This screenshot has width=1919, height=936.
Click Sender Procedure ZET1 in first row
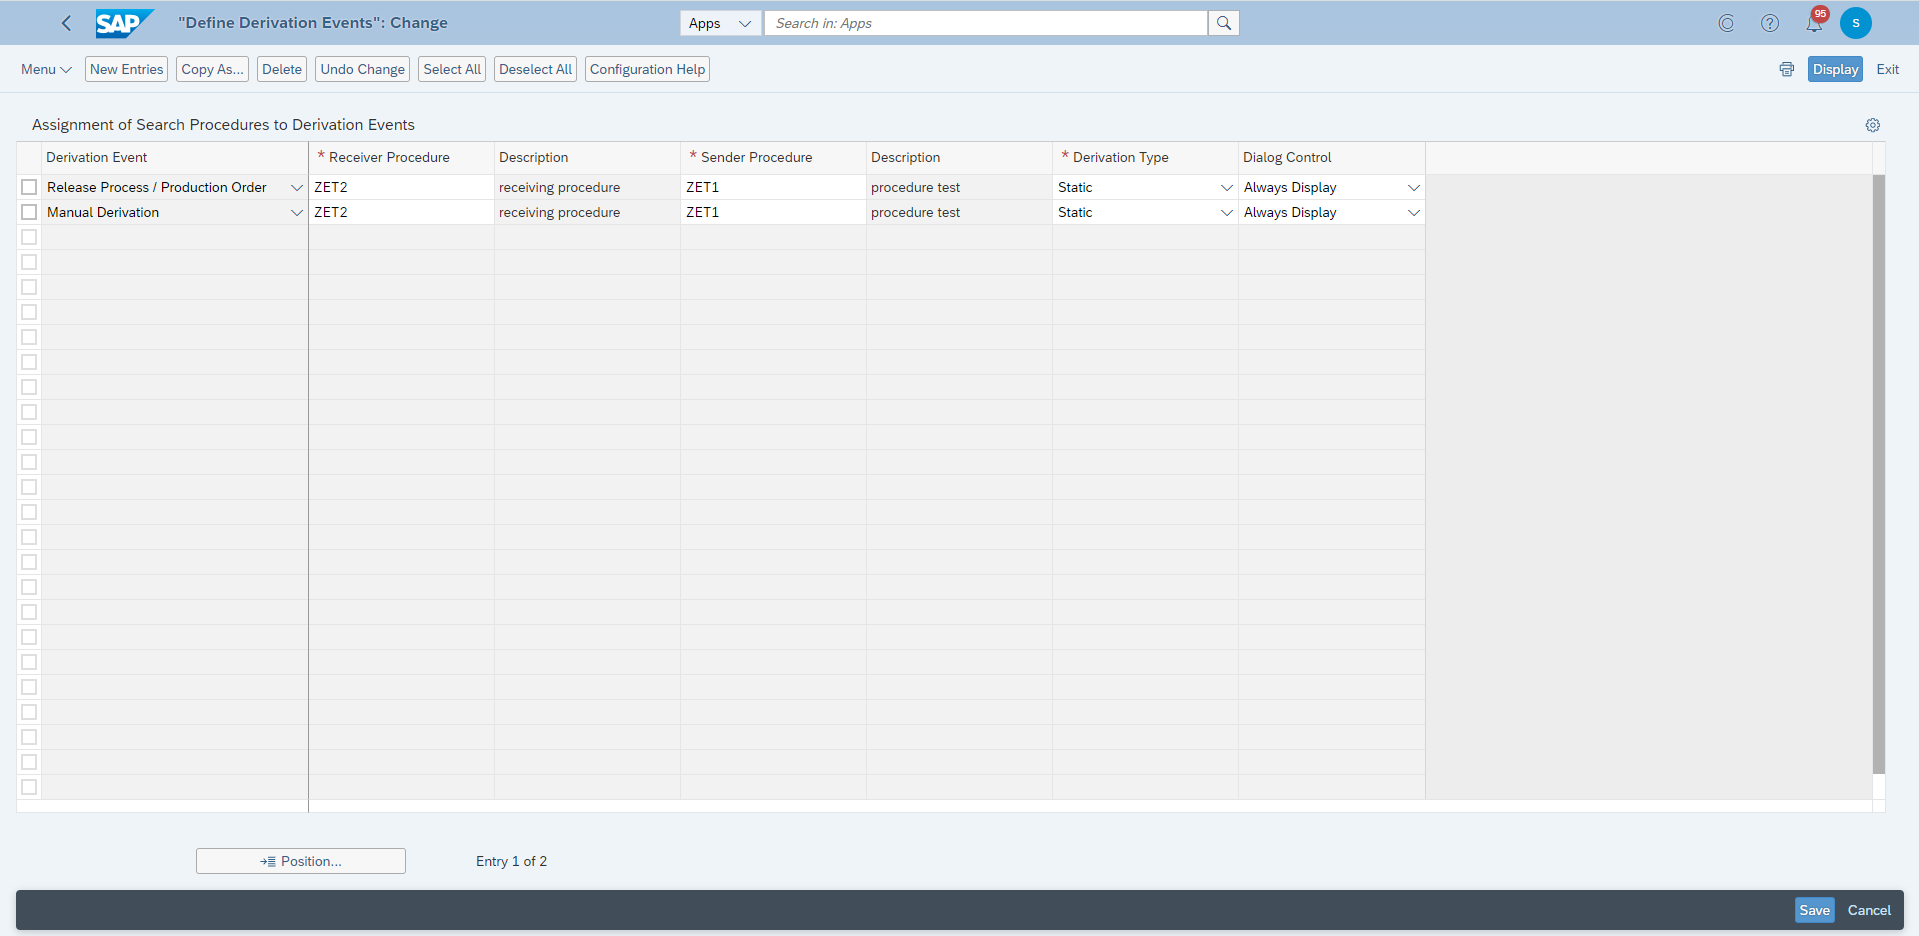tap(773, 187)
